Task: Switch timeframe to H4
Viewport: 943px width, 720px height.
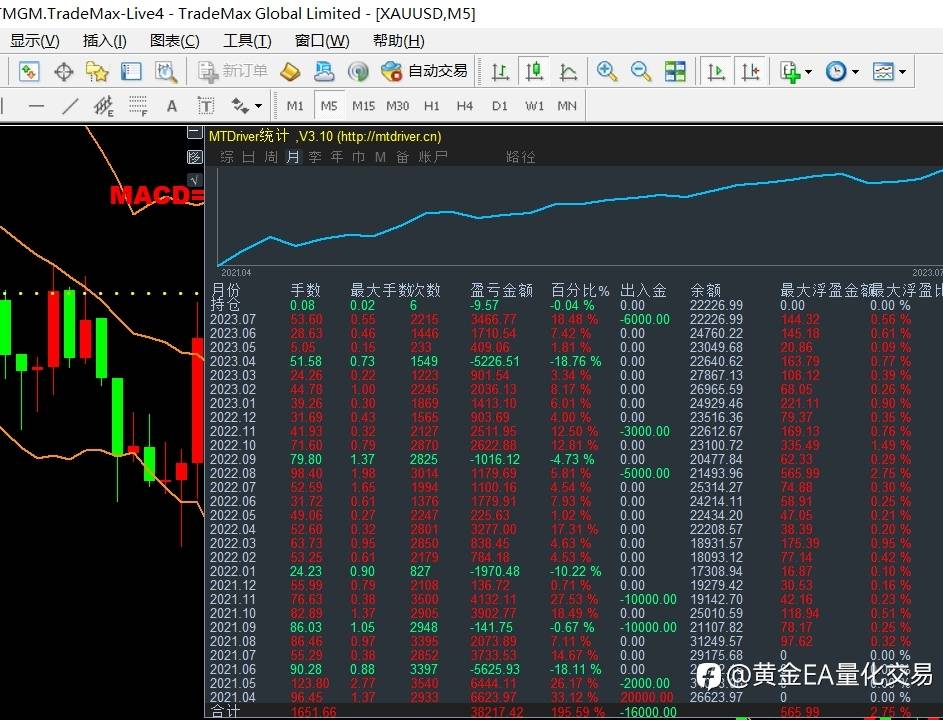Action: pos(464,106)
